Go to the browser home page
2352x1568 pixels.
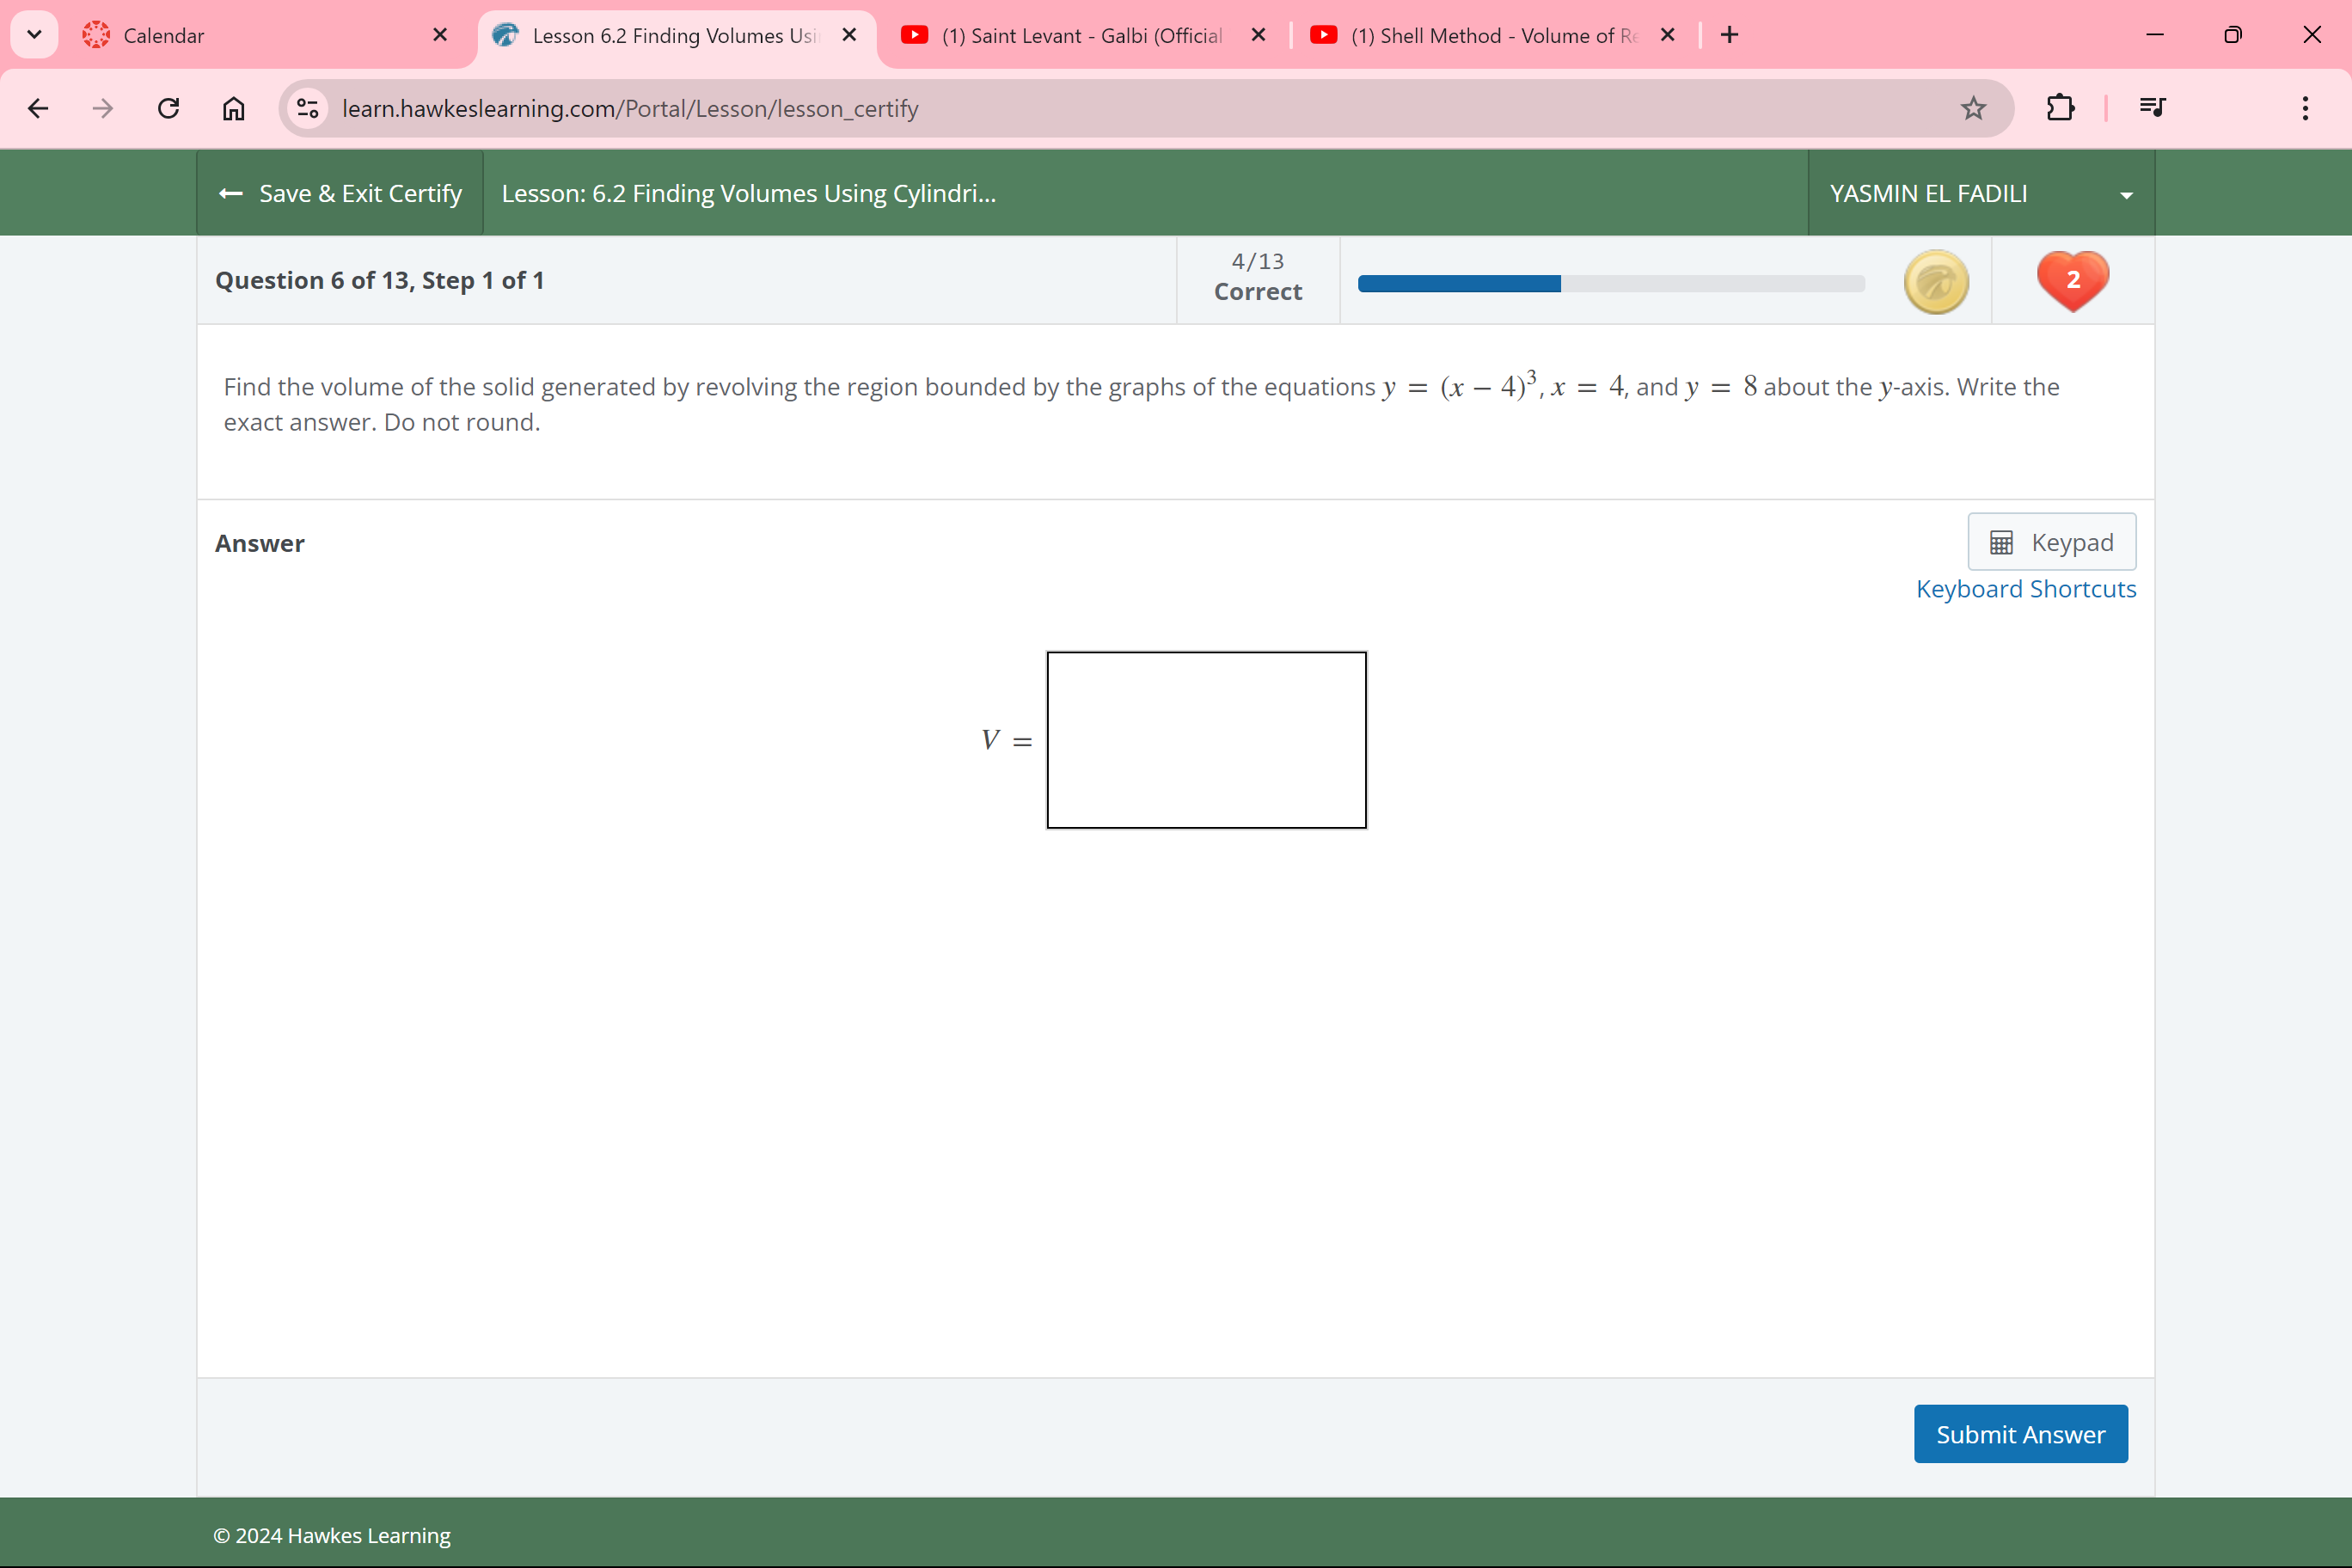click(233, 108)
